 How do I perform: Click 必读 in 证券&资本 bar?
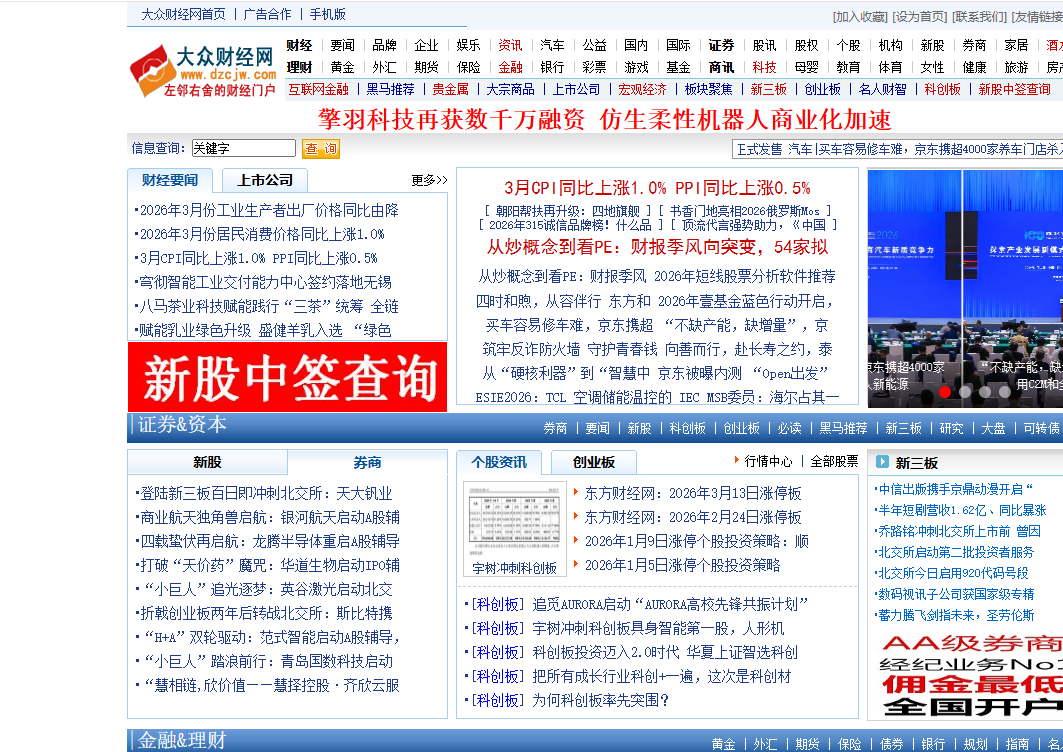tap(790, 428)
